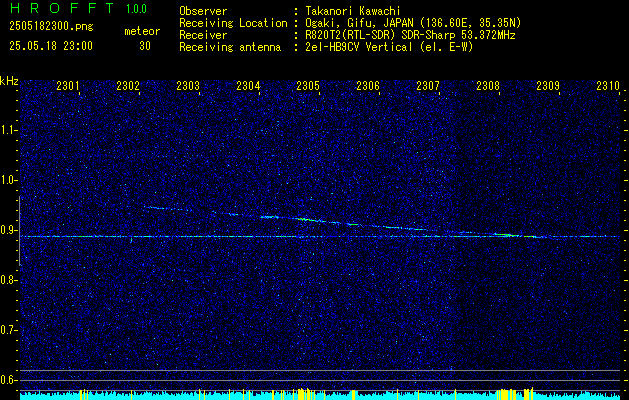Click the horizontal carrier line near 0.89 kHz
This screenshot has width=629, height=400.
click(319, 236)
